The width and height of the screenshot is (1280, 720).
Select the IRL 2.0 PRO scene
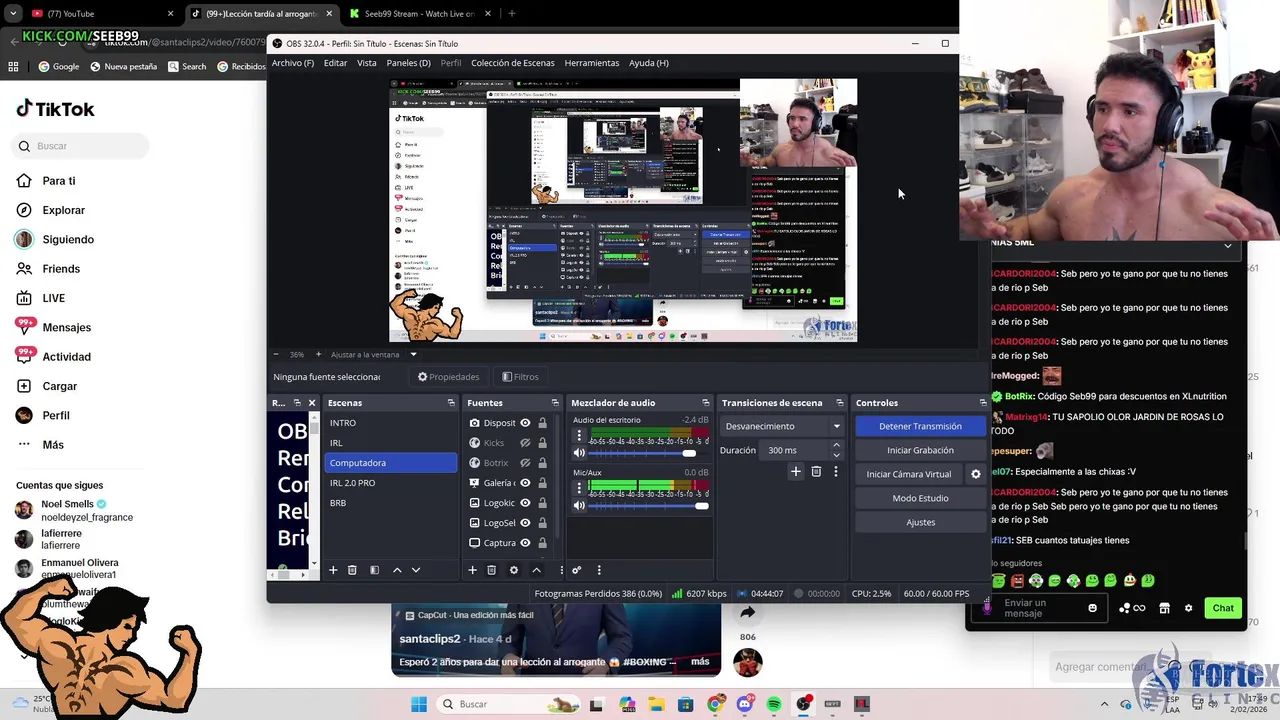click(391, 483)
